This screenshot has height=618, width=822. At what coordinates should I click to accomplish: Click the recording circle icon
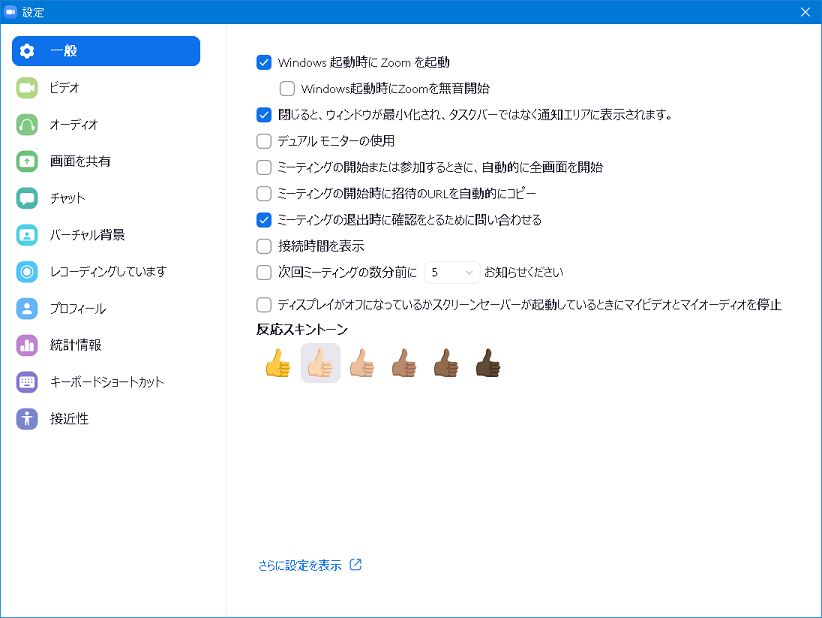pos(27,272)
